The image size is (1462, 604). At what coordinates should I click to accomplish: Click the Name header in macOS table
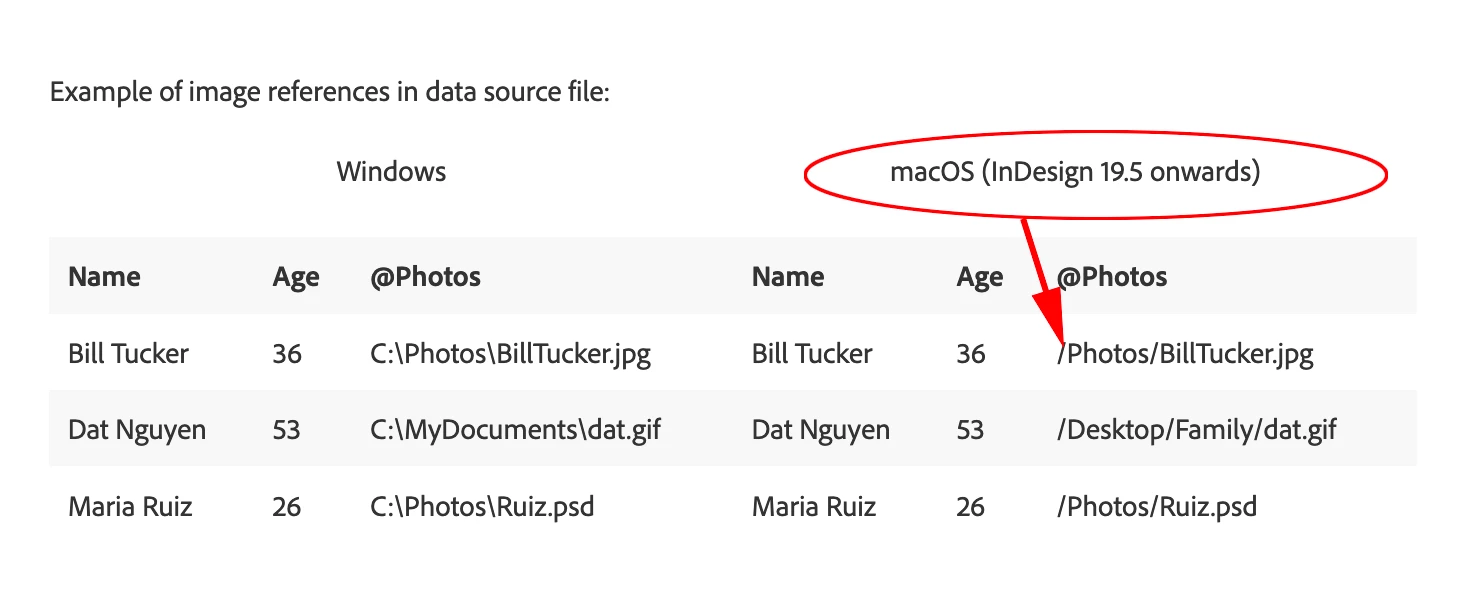(x=788, y=277)
